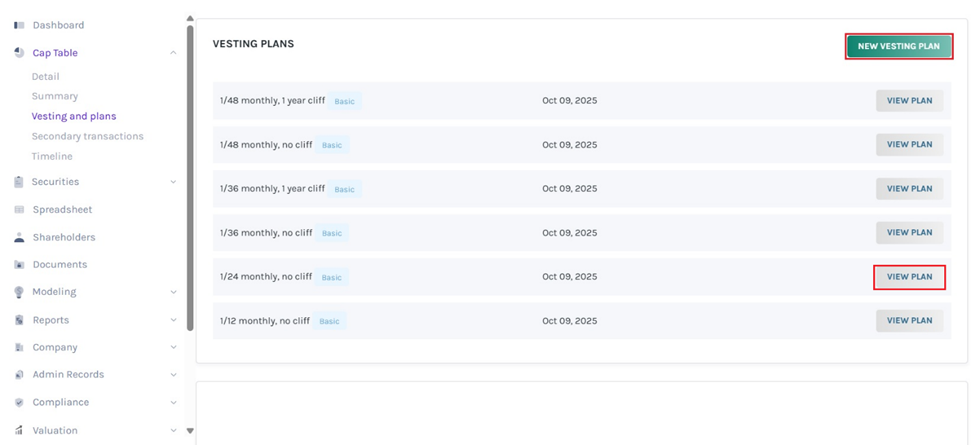Click the Dashboard icon in sidebar
Screen dimensions: 975x445
19,25
